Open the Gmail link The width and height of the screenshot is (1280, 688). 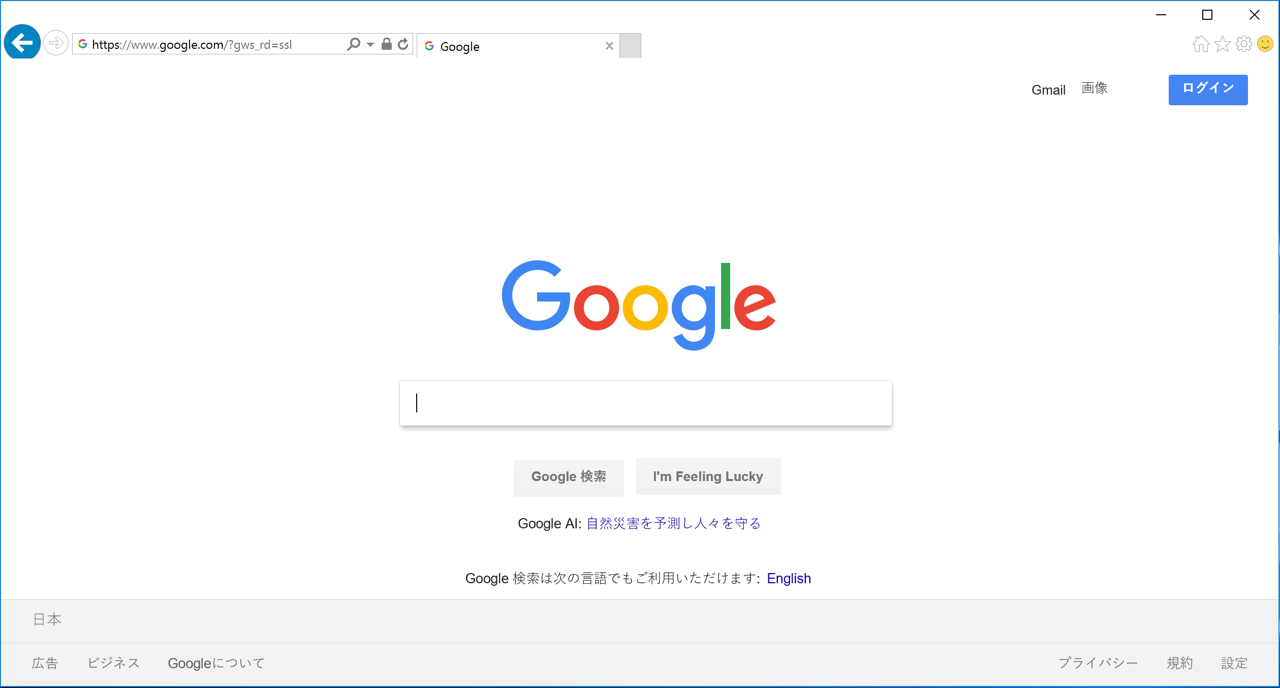click(1048, 90)
